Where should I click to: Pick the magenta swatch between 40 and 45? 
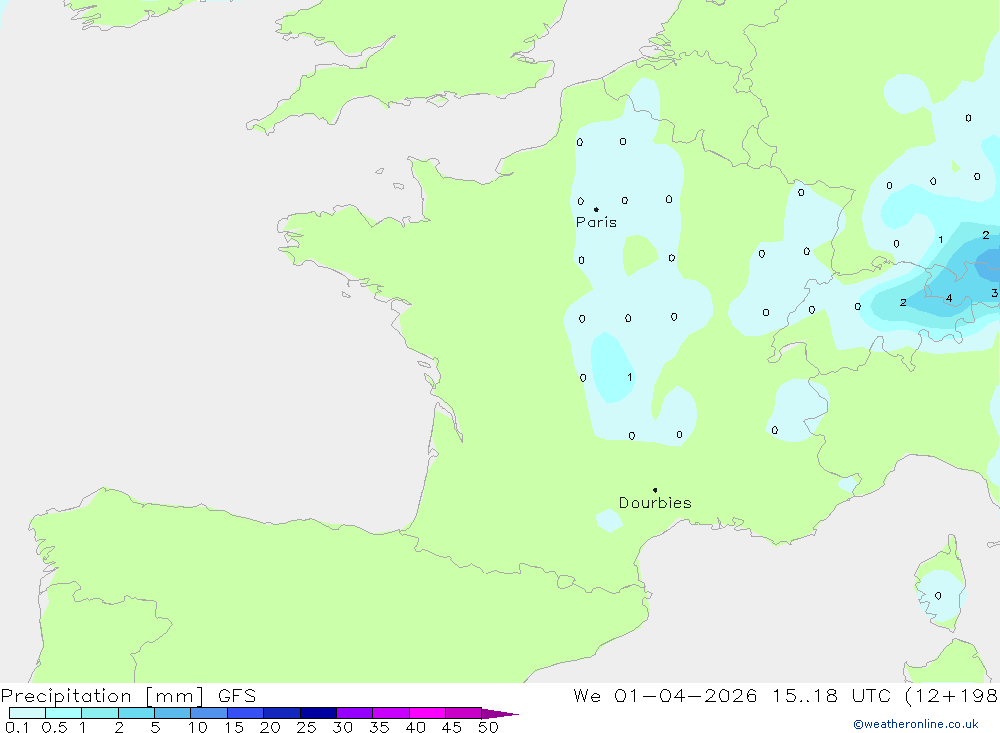pyautogui.click(x=427, y=714)
